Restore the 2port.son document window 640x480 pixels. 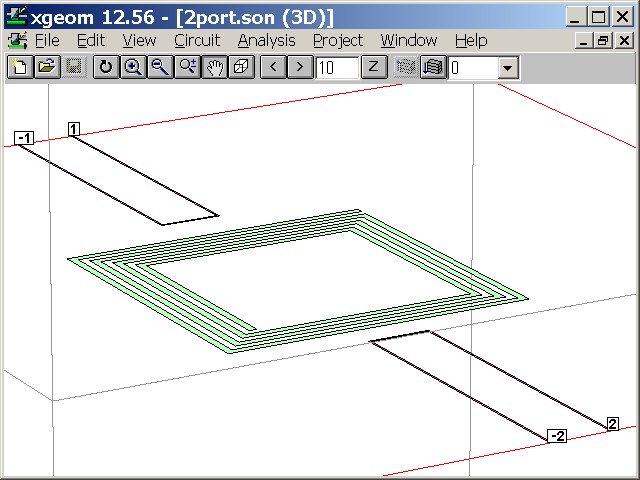(x=604, y=40)
